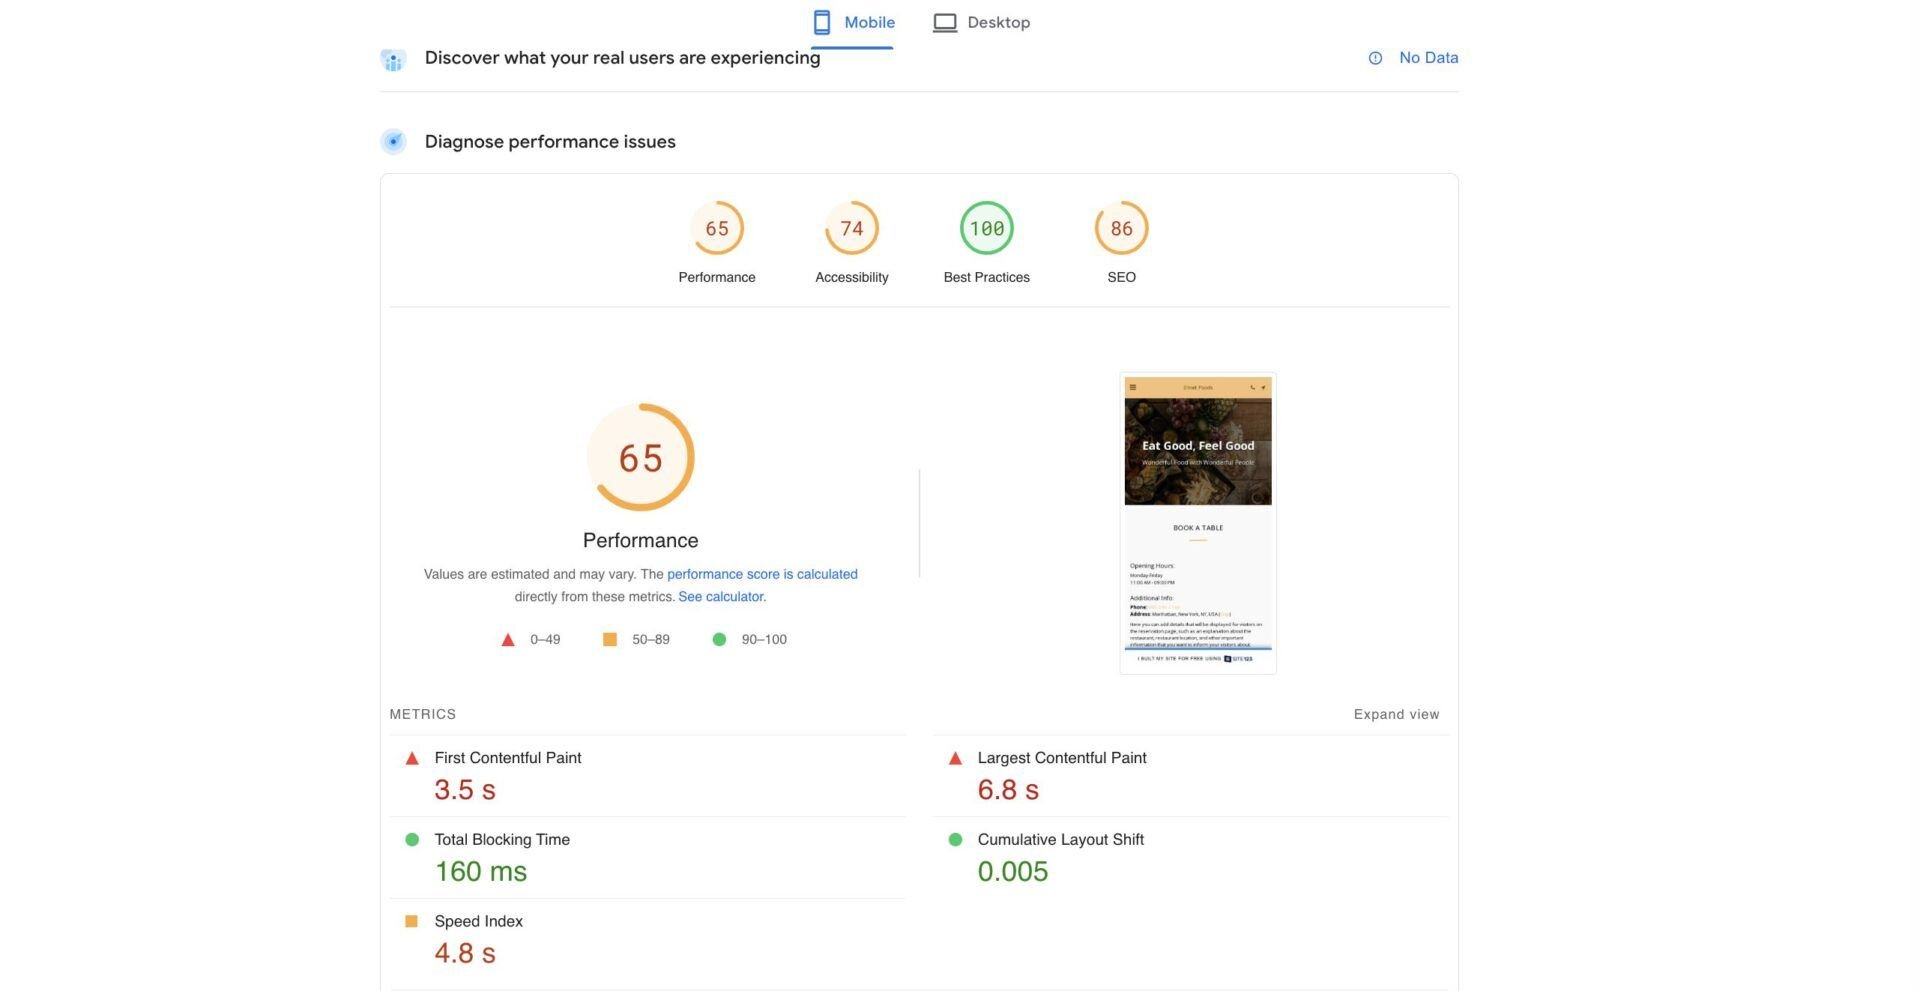Click the METRICS section heading
1920x991 pixels.
point(423,714)
